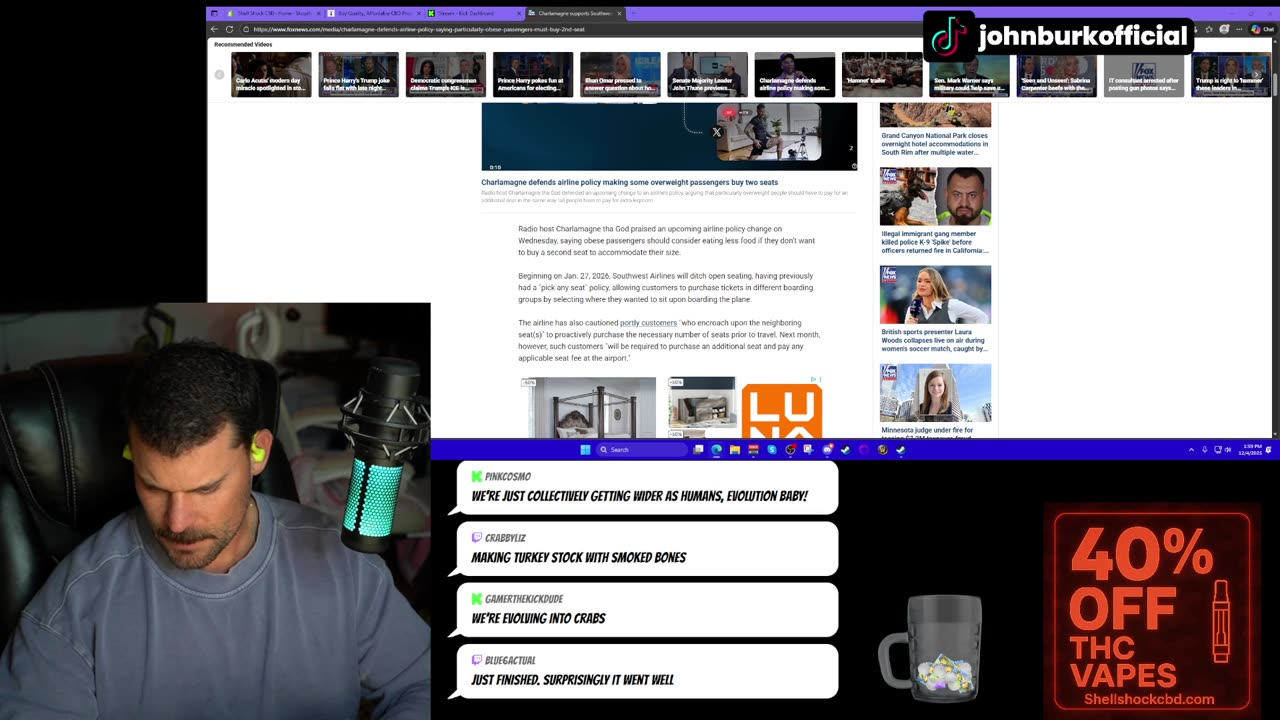Play IT consultant arrested video
The image size is (1280, 720).
click(x=1144, y=74)
